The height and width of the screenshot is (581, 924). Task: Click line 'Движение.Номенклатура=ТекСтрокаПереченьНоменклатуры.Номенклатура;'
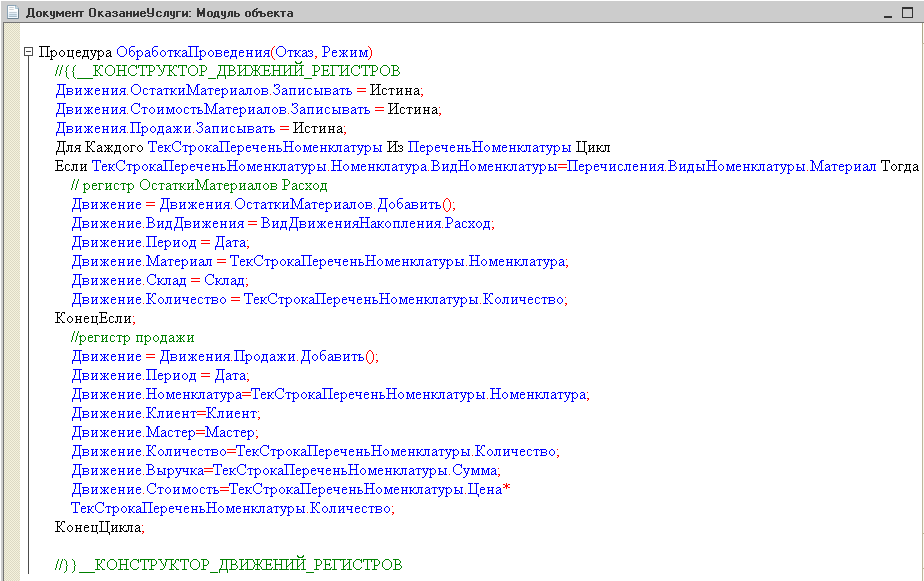(x=331, y=395)
